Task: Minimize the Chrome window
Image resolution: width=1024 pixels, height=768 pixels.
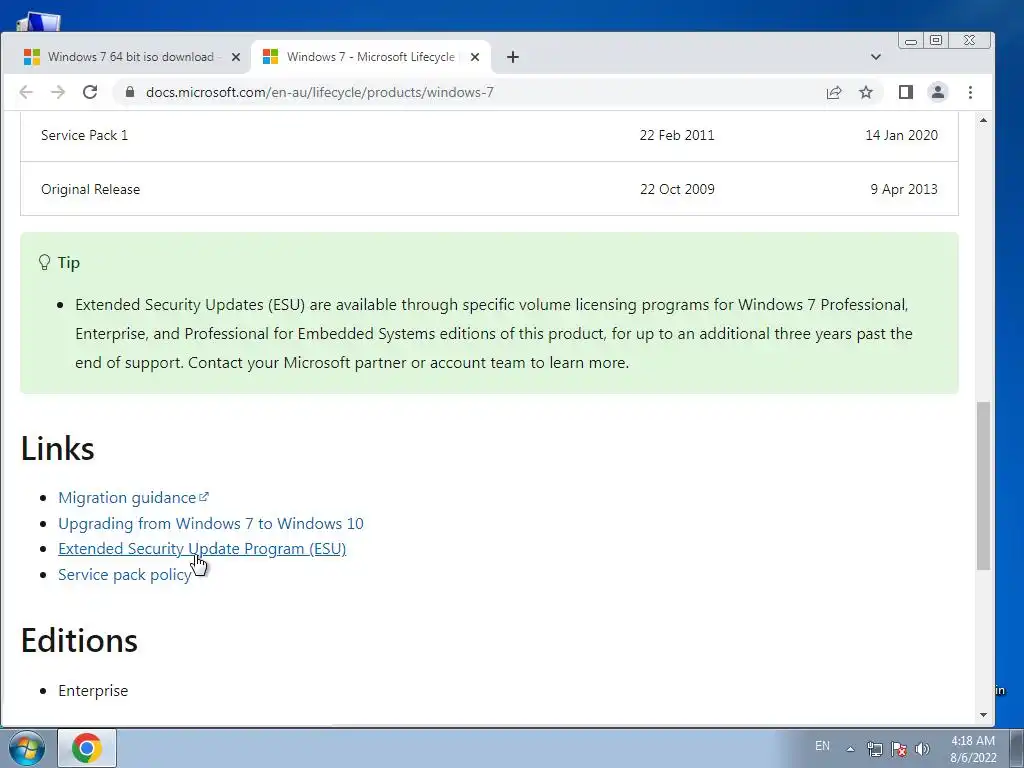Action: 911,40
